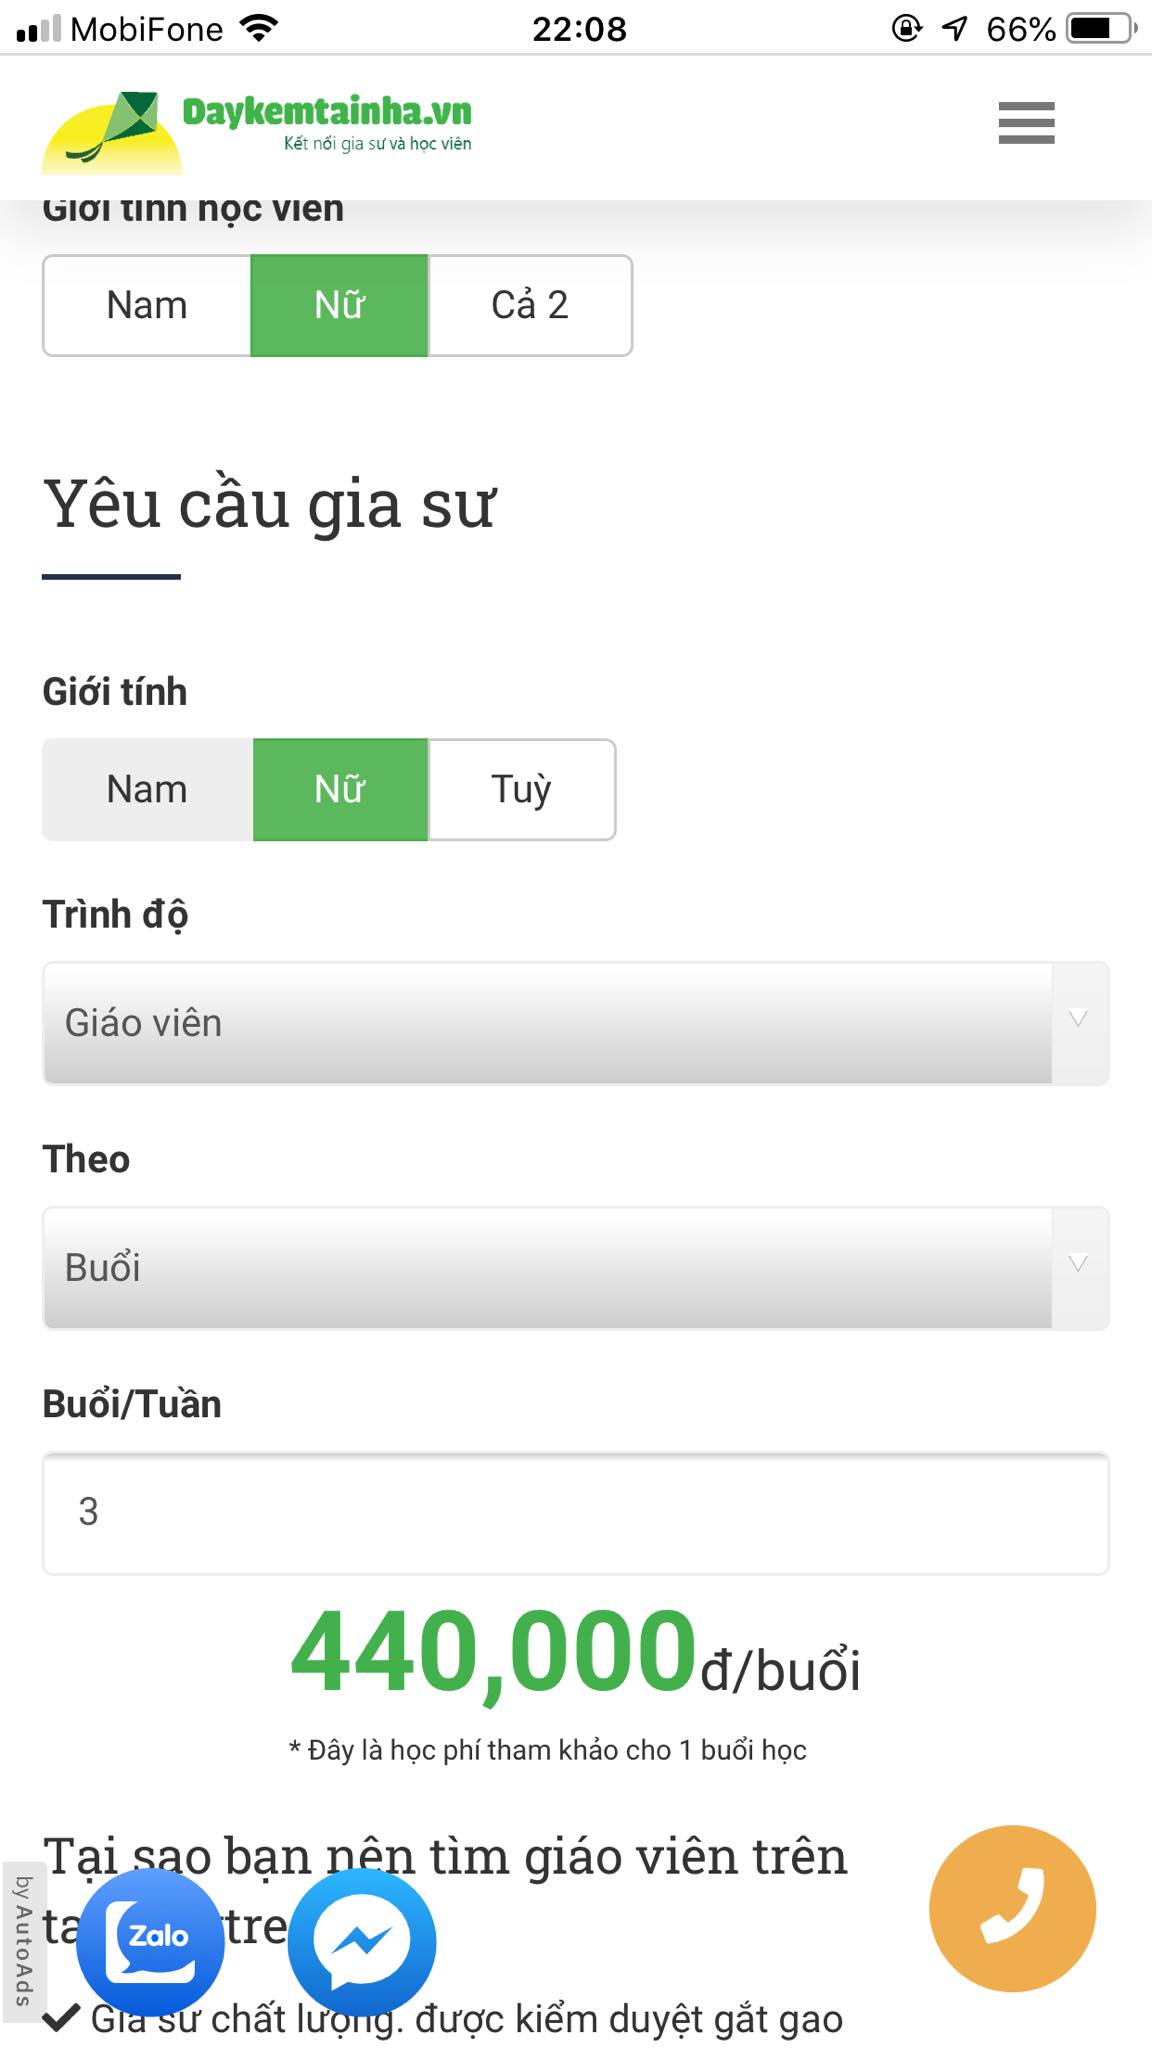This screenshot has height=2048, width=1152.
Task: Select Cả 2 for student gender
Action: coord(531,305)
